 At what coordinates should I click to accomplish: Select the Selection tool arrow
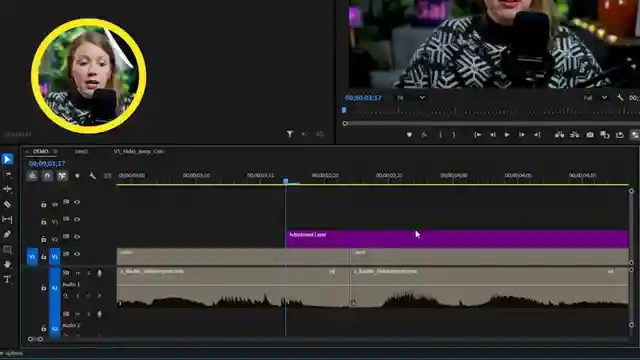click(7, 159)
